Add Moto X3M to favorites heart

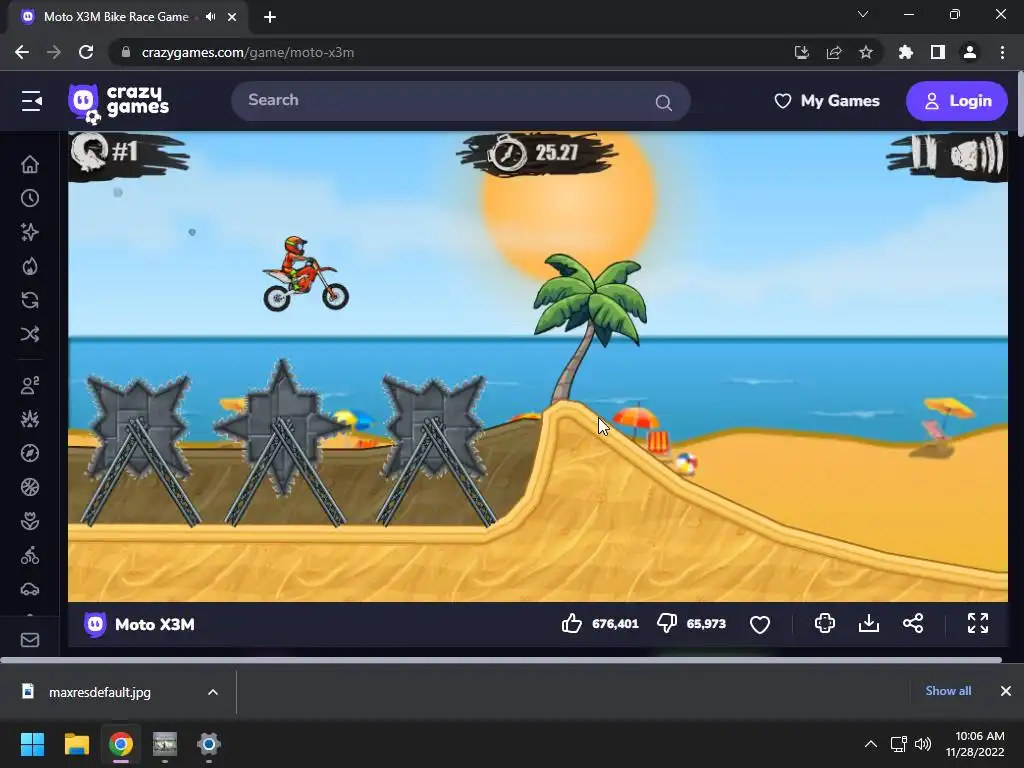tap(760, 624)
